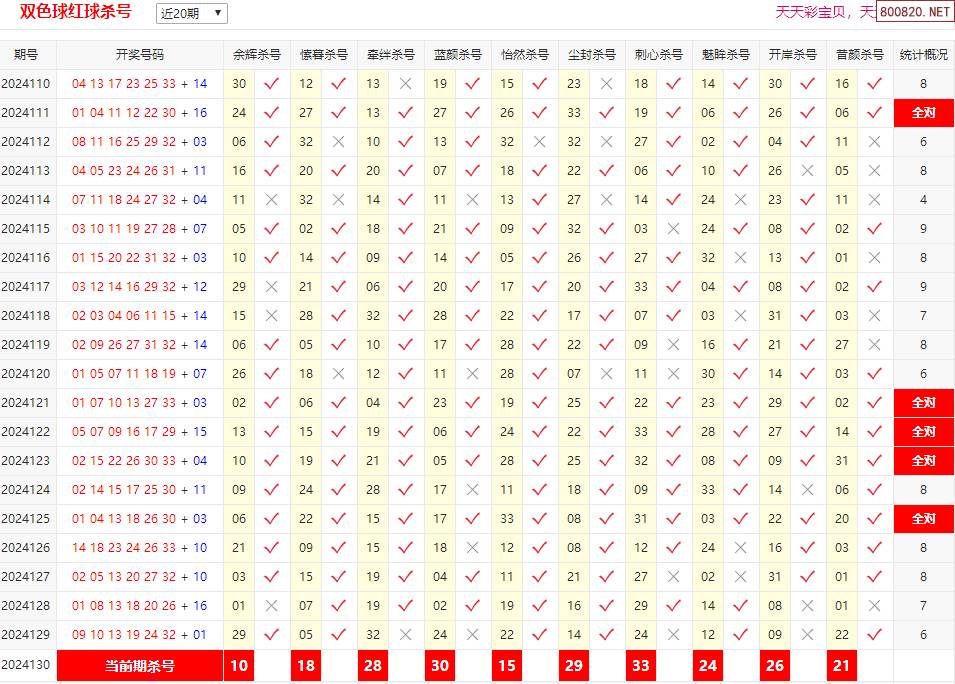Click the X mark under 开岸杀号 in row 2024113
The width and height of the screenshot is (955, 684).
[808, 171]
